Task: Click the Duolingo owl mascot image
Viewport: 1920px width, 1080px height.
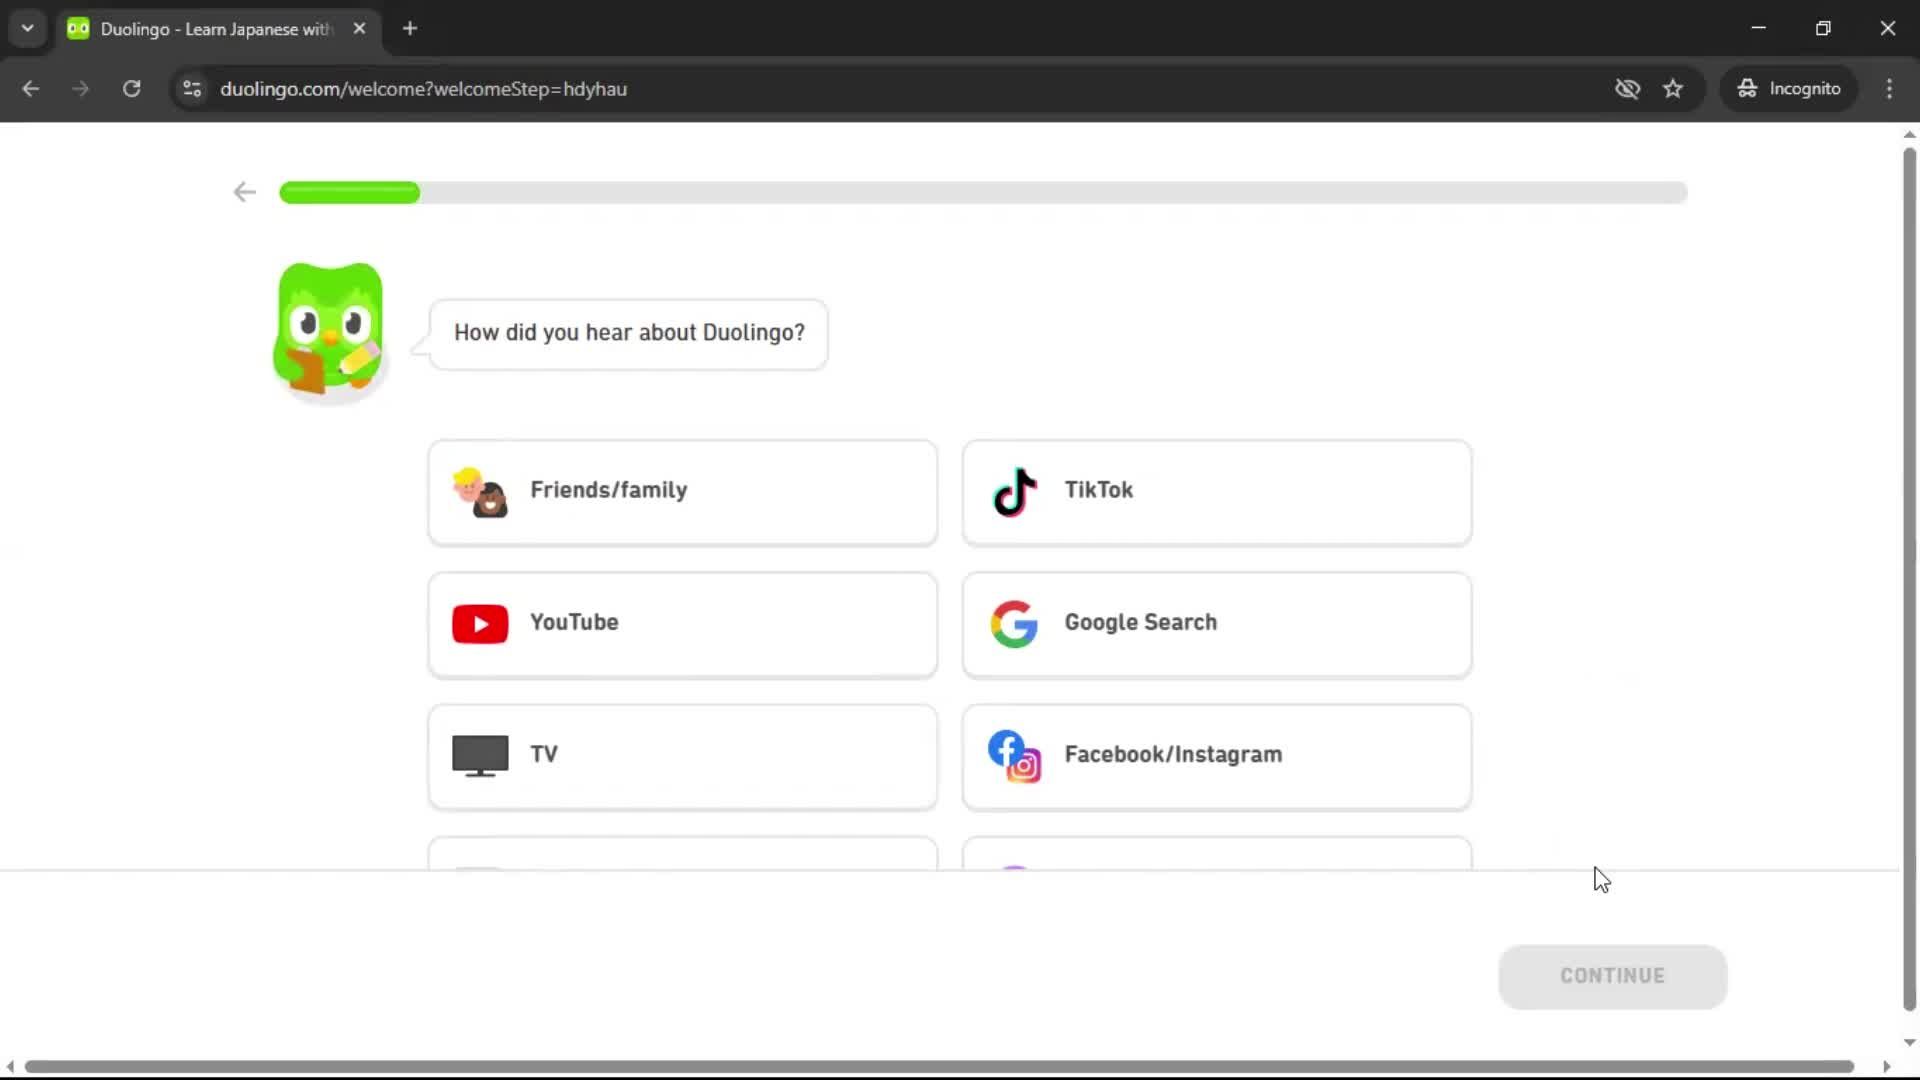Action: pyautogui.click(x=328, y=330)
